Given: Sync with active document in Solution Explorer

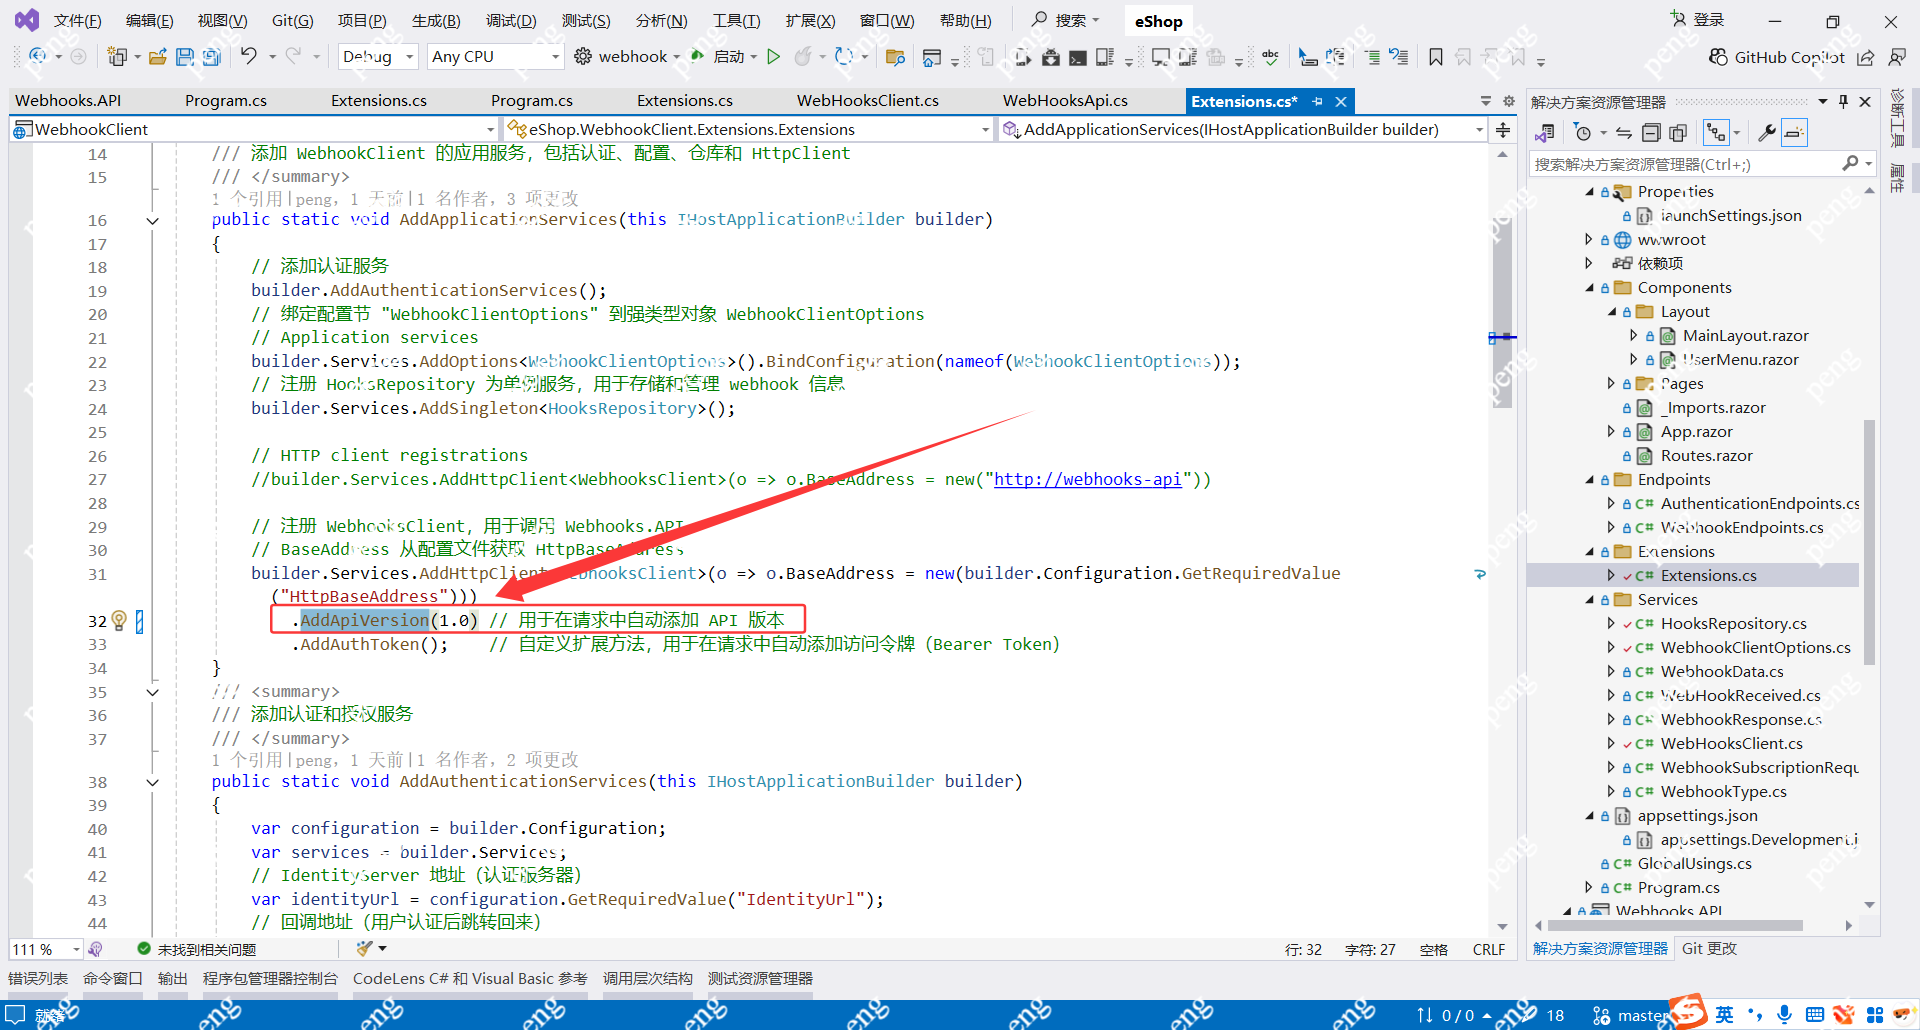Looking at the screenshot, I should (1624, 133).
